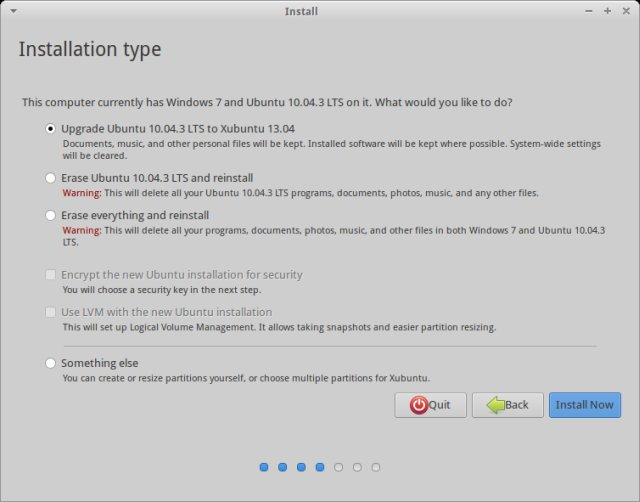
Task: Click the Install title bar text
Action: tap(301, 11)
